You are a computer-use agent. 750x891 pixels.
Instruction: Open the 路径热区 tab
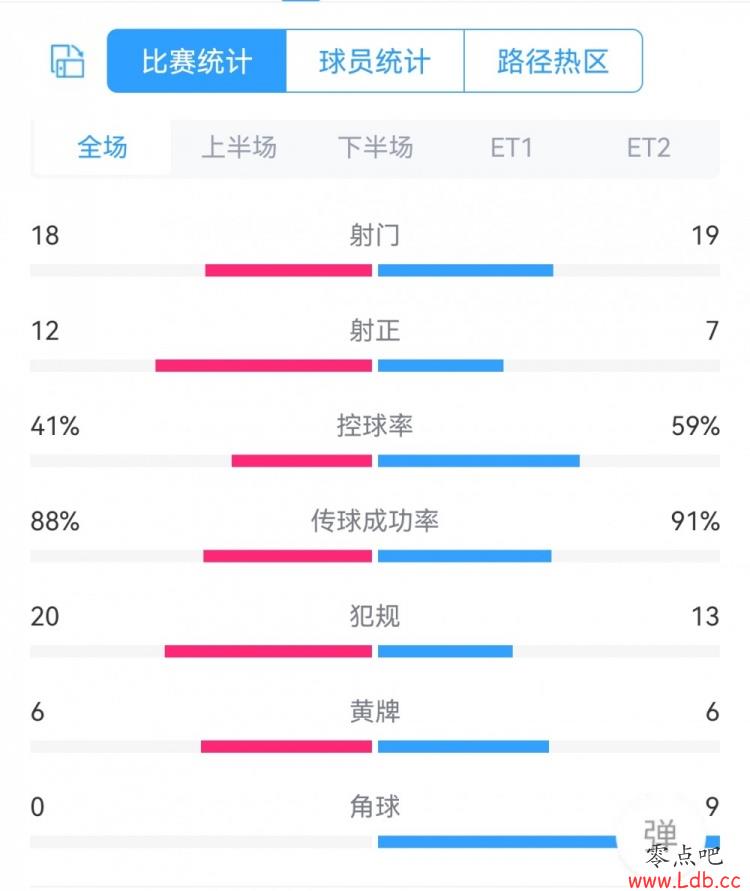(553, 61)
